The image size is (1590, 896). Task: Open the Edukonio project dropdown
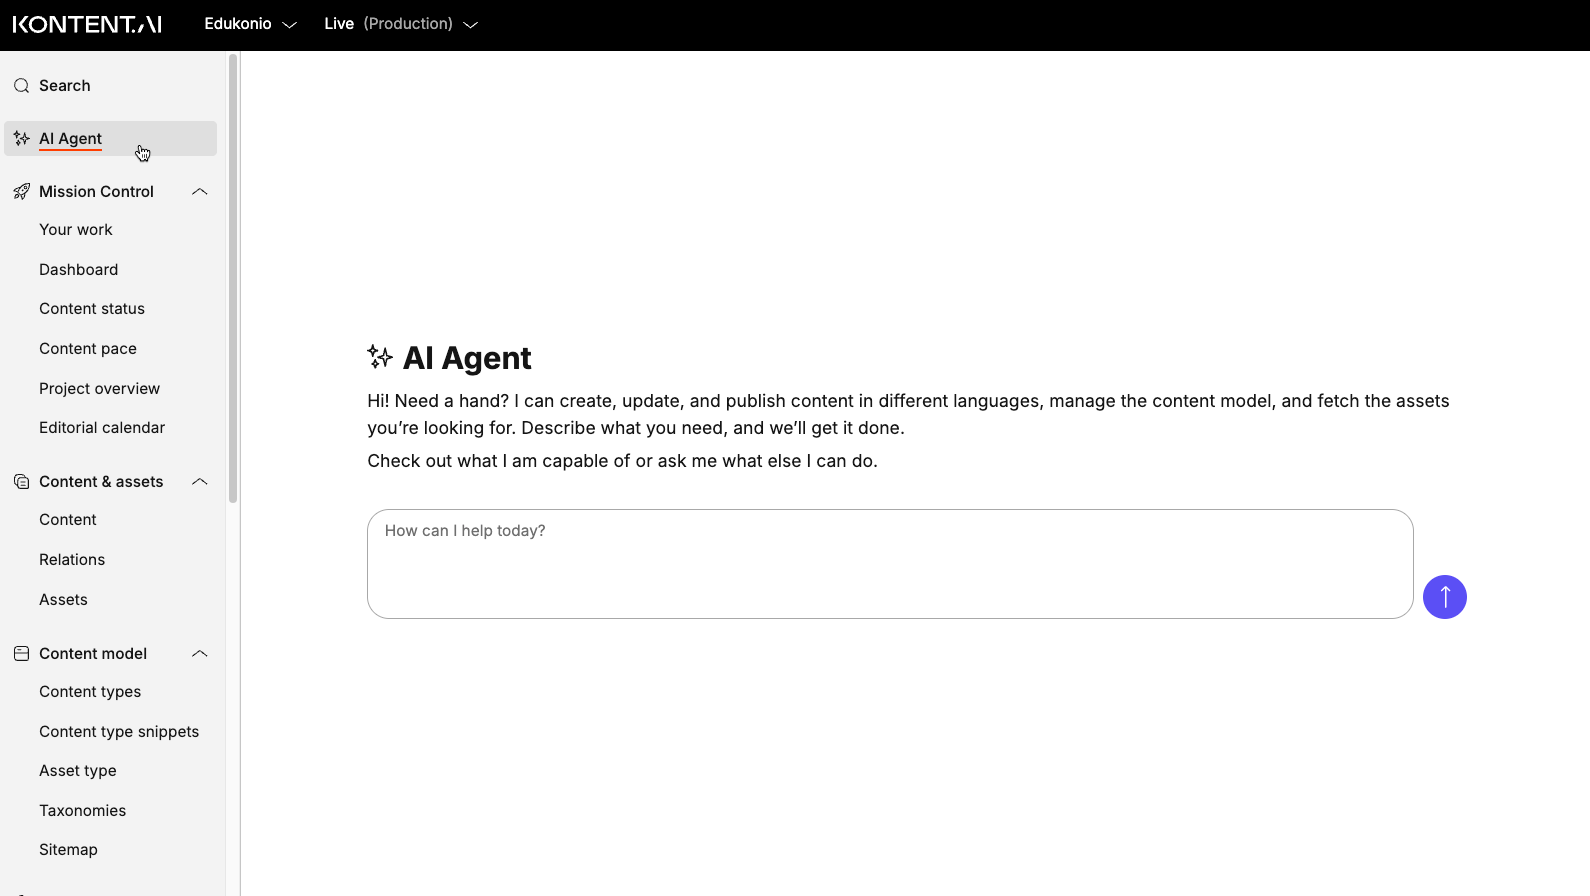pyautogui.click(x=250, y=24)
